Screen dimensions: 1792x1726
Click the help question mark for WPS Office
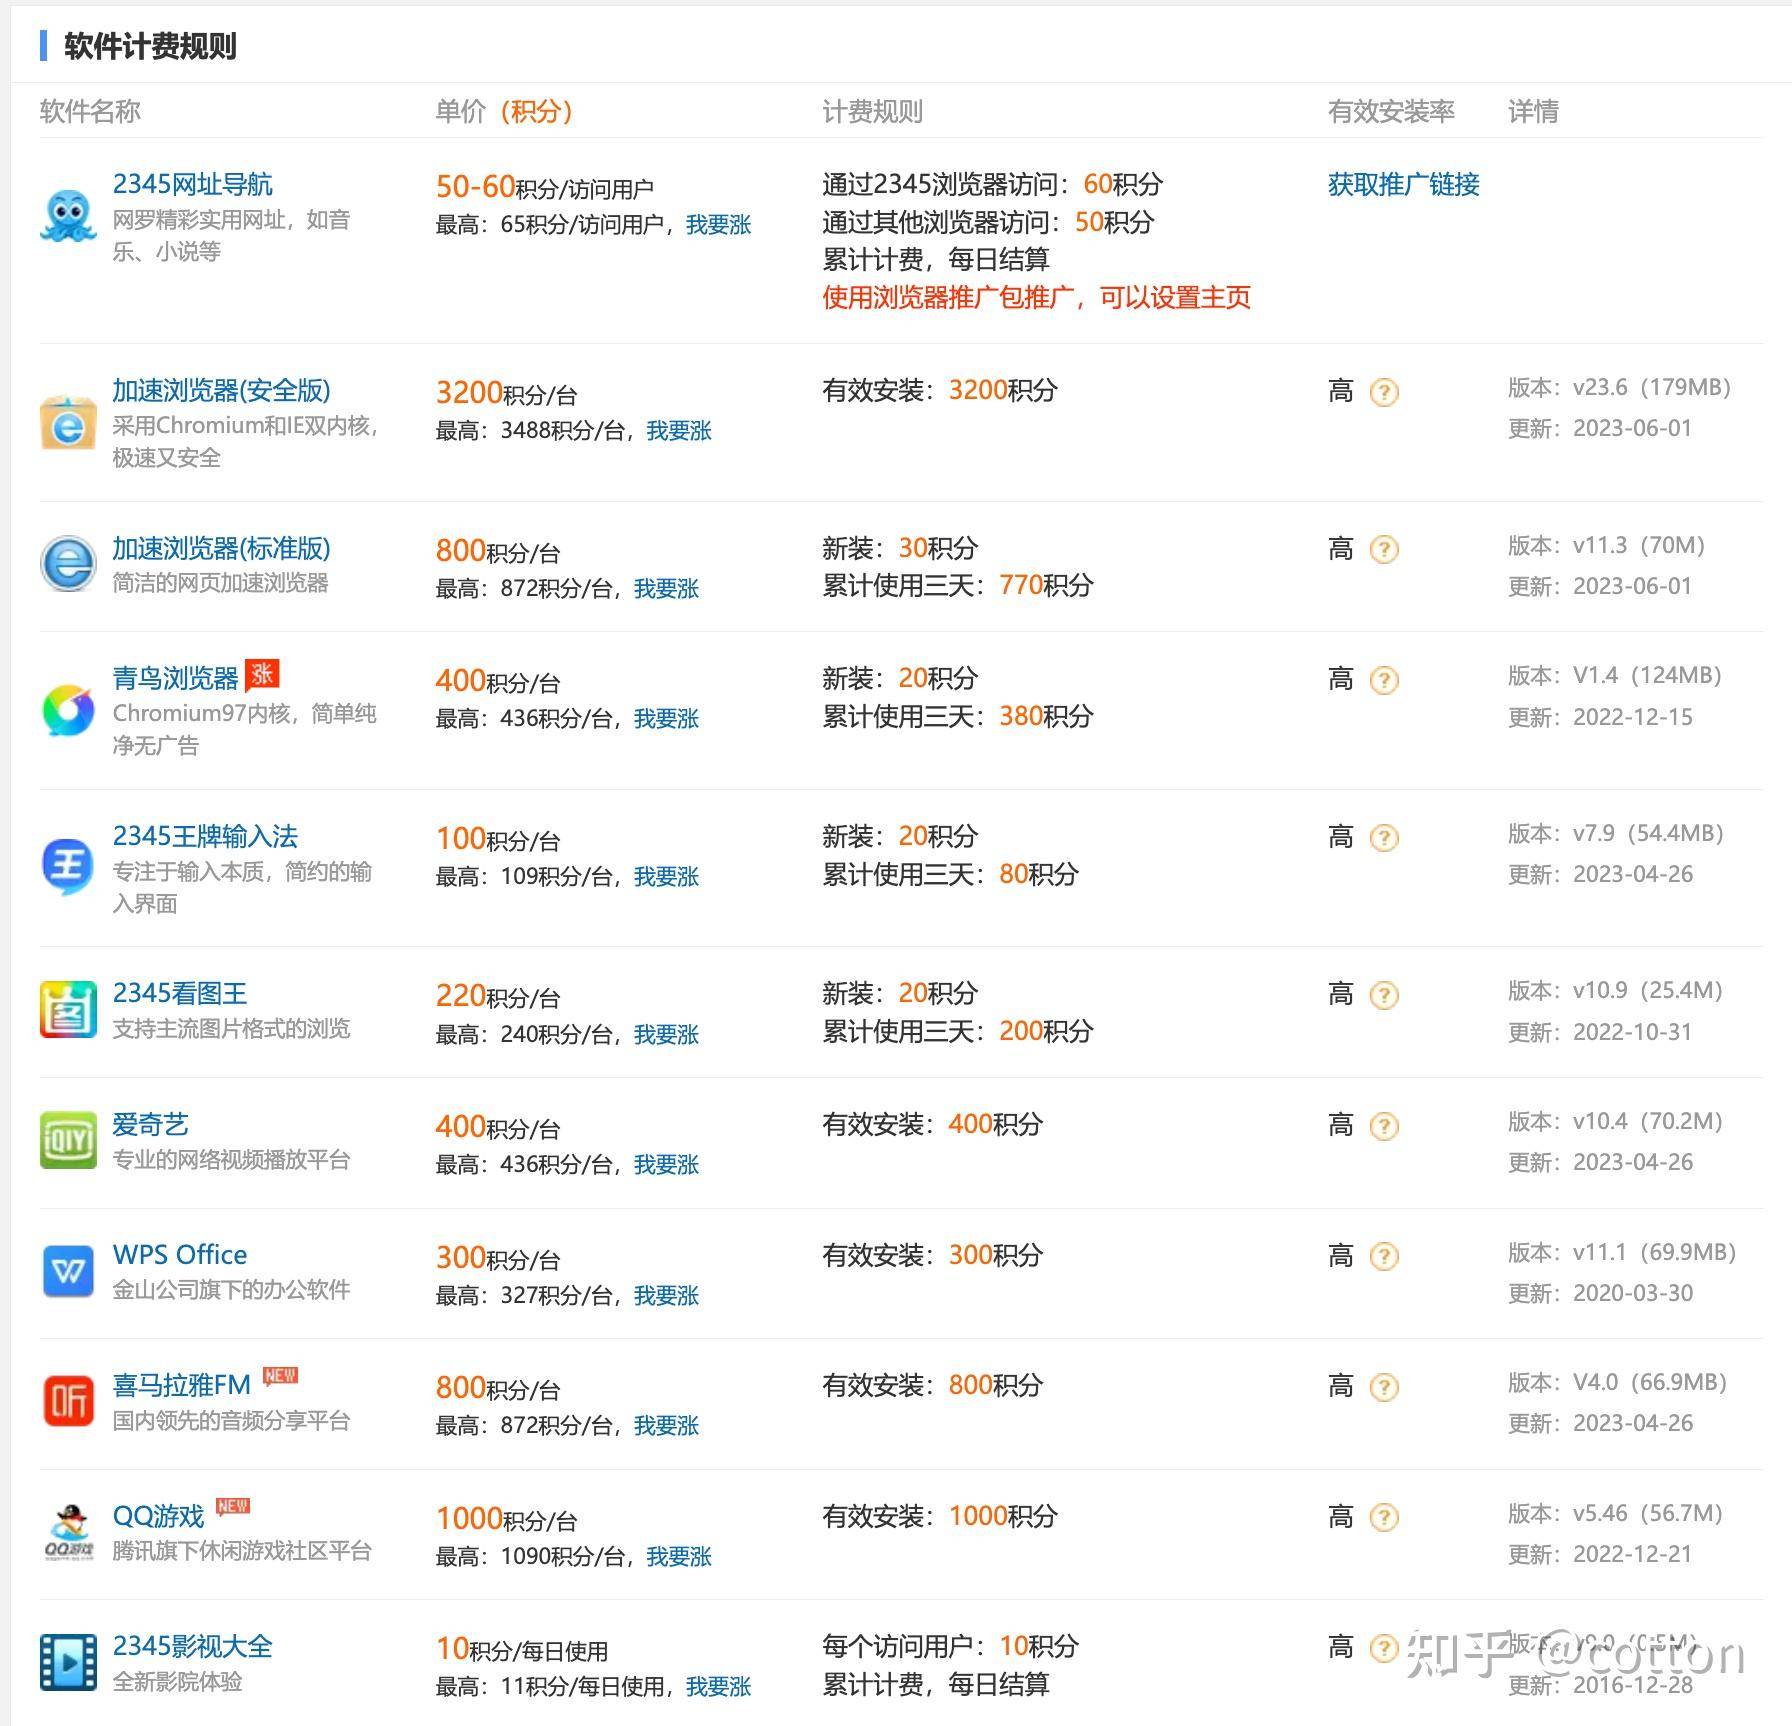click(x=1384, y=1256)
